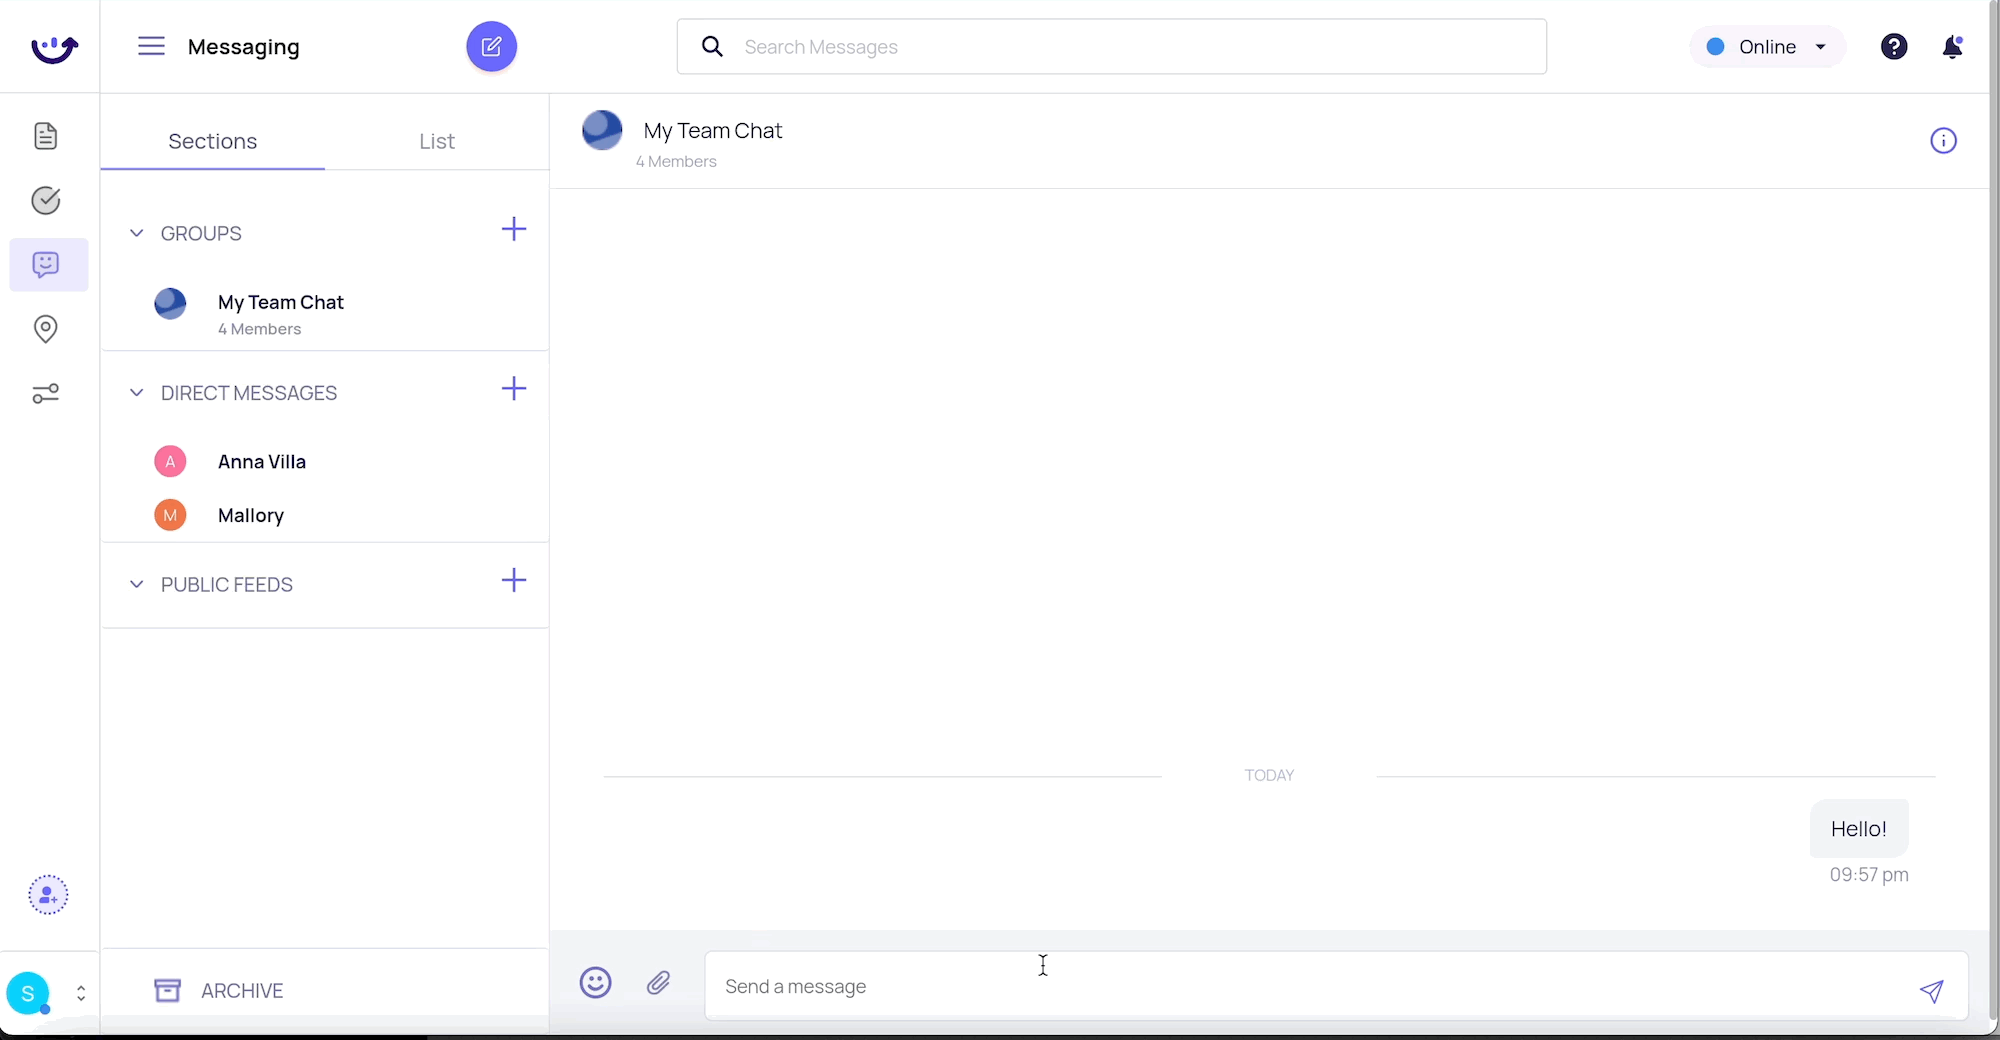Collapse the GROUPS section
This screenshot has width=2000, height=1040.
[x=137, y=233]
